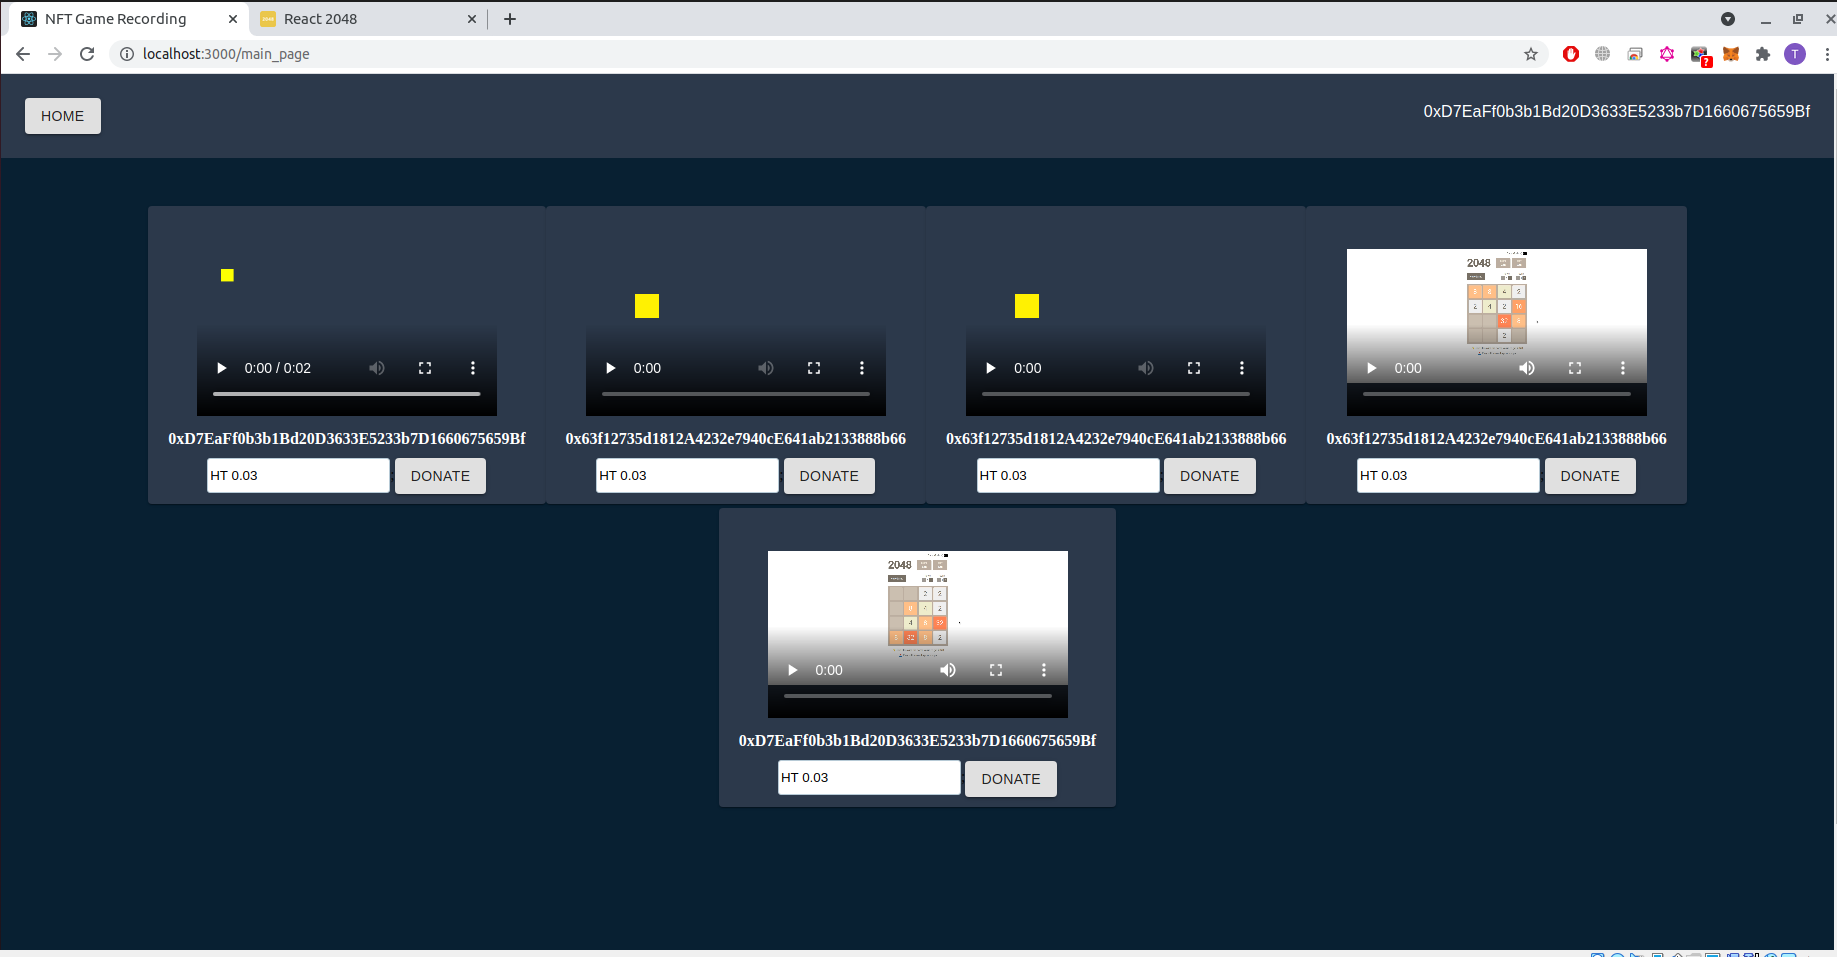The image size is (1837, 957).
Task: Click the HOME button
Action: click(63, 116)
